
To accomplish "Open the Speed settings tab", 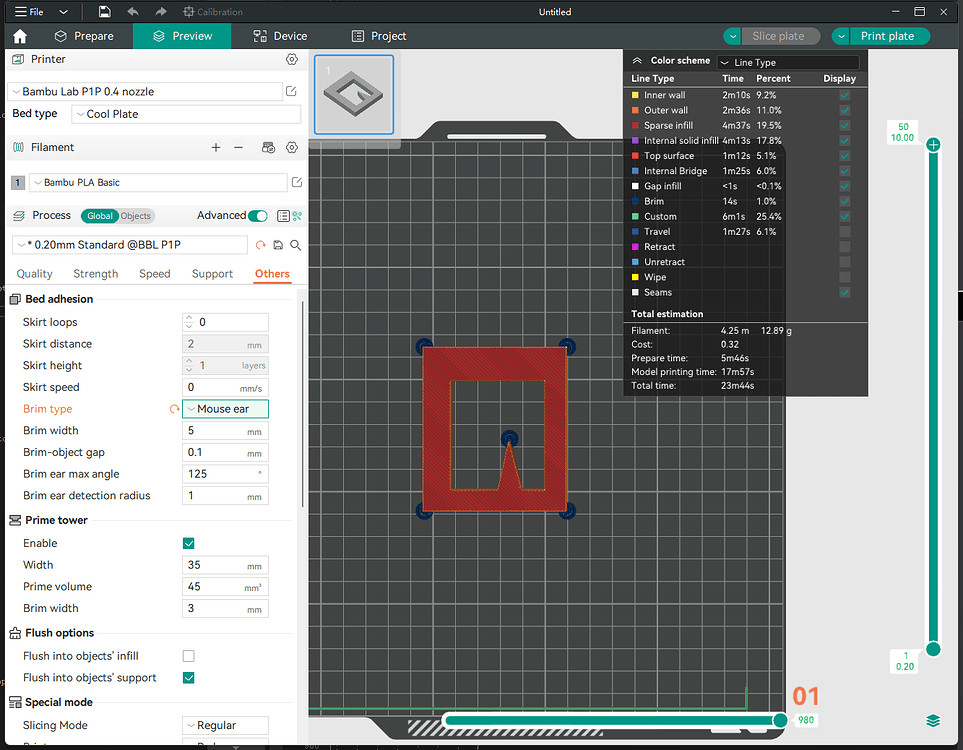I will coord(155,274).
